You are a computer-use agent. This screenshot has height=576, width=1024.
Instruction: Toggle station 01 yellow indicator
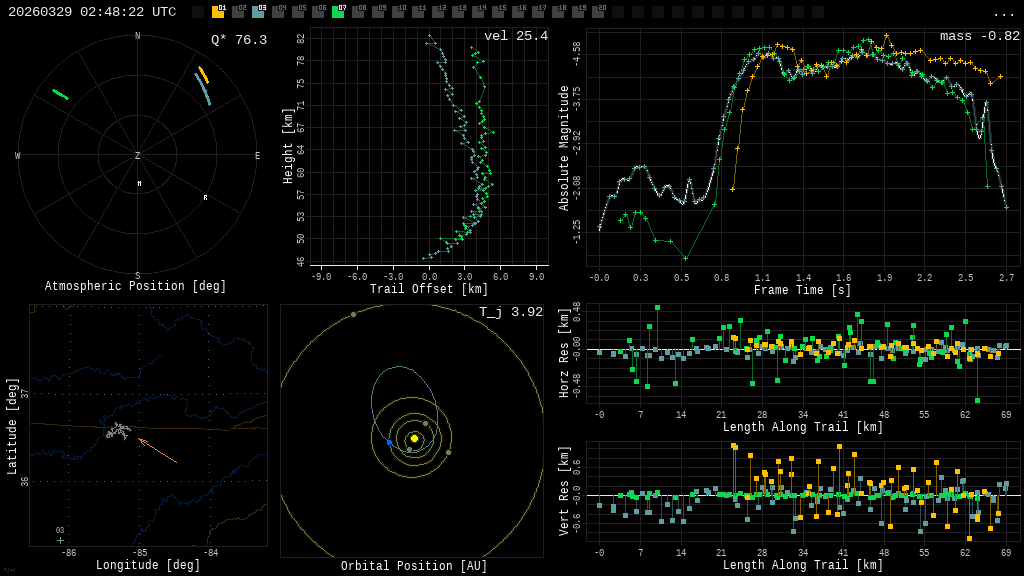coord(218,12)
